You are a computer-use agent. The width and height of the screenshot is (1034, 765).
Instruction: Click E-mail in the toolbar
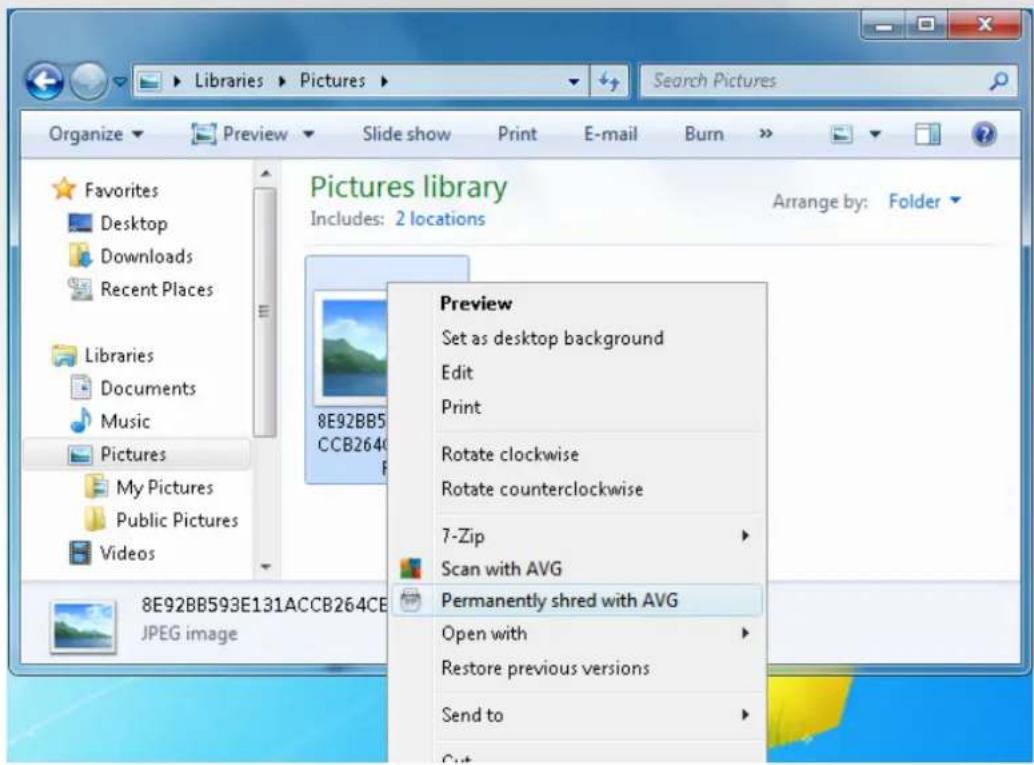(x=610, y=135)
